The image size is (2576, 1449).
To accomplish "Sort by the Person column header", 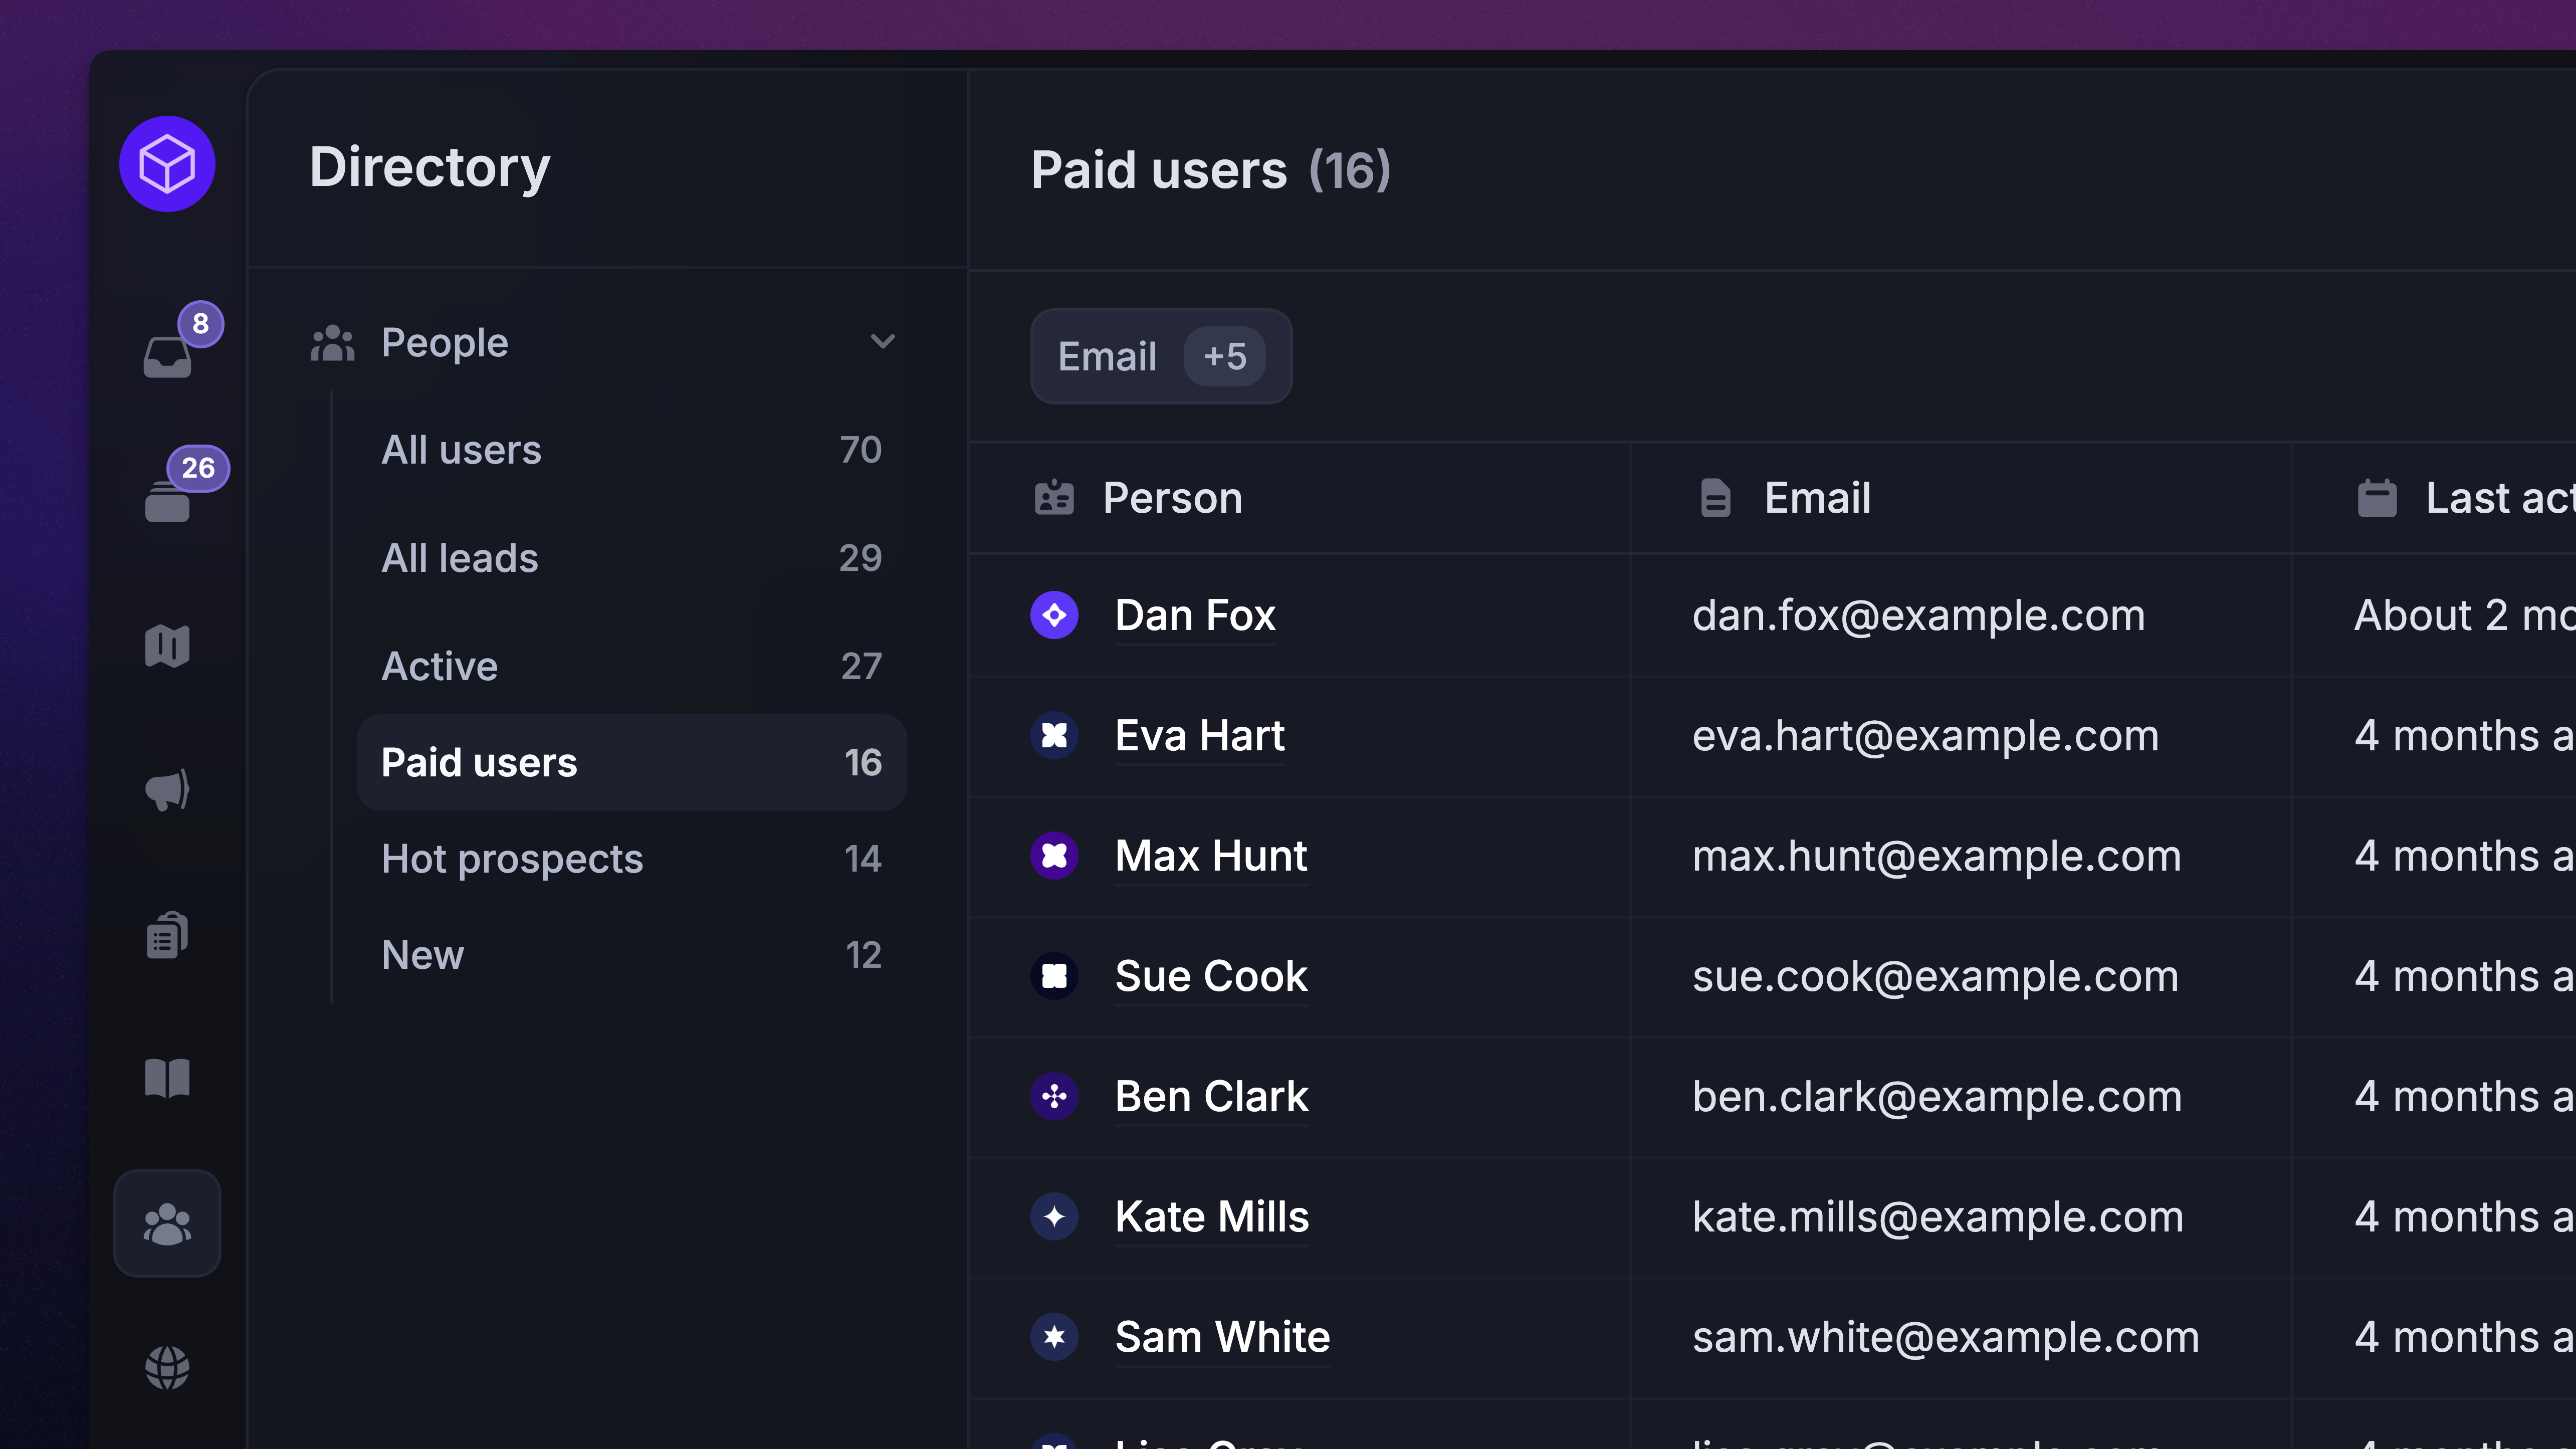I will (x=1172, y=498).
